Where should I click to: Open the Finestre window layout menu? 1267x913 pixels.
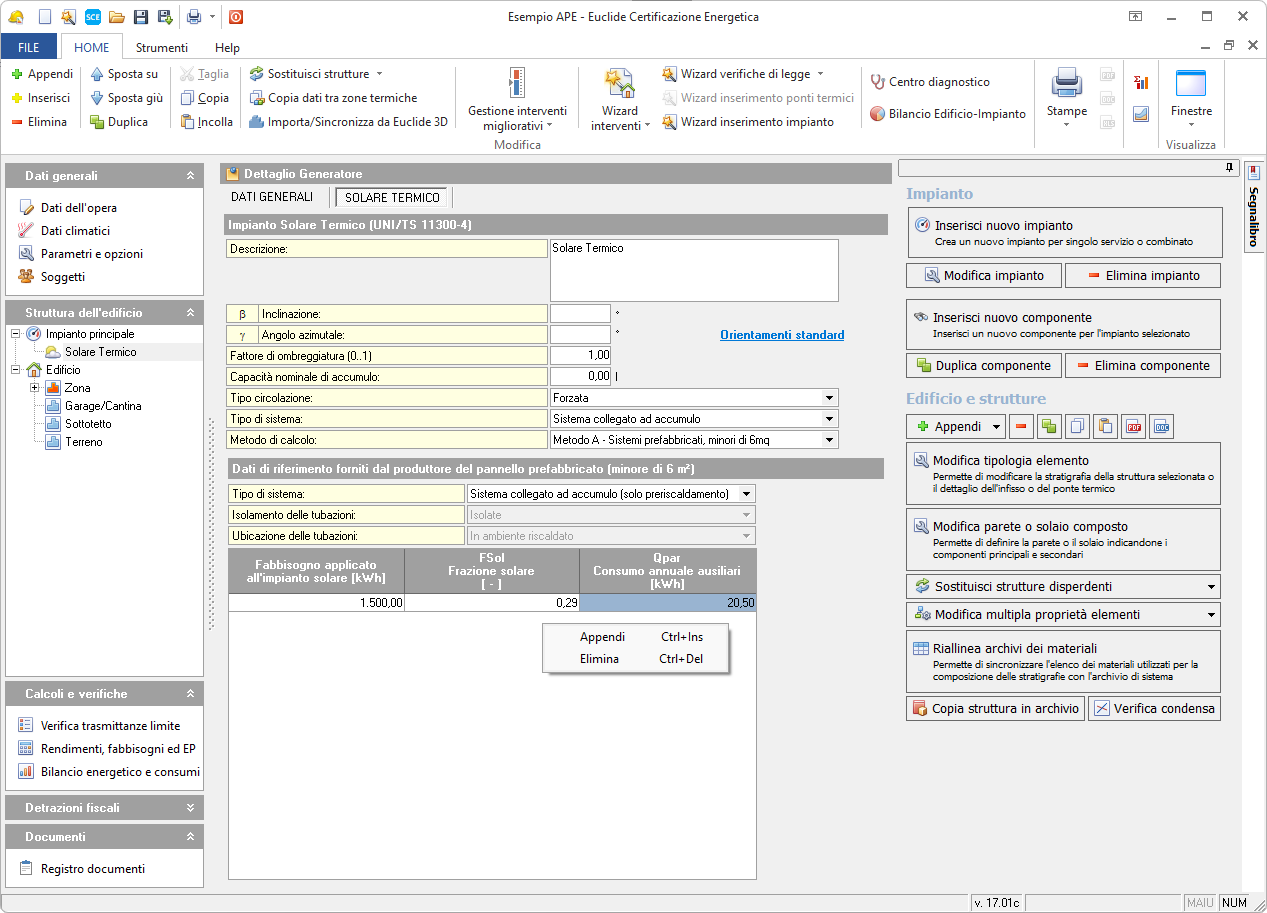[x=1190, y=100]
